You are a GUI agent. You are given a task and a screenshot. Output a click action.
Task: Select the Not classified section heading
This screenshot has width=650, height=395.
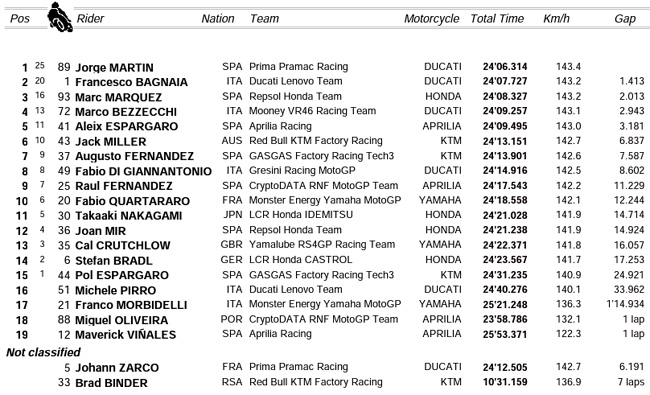(43, 352)
